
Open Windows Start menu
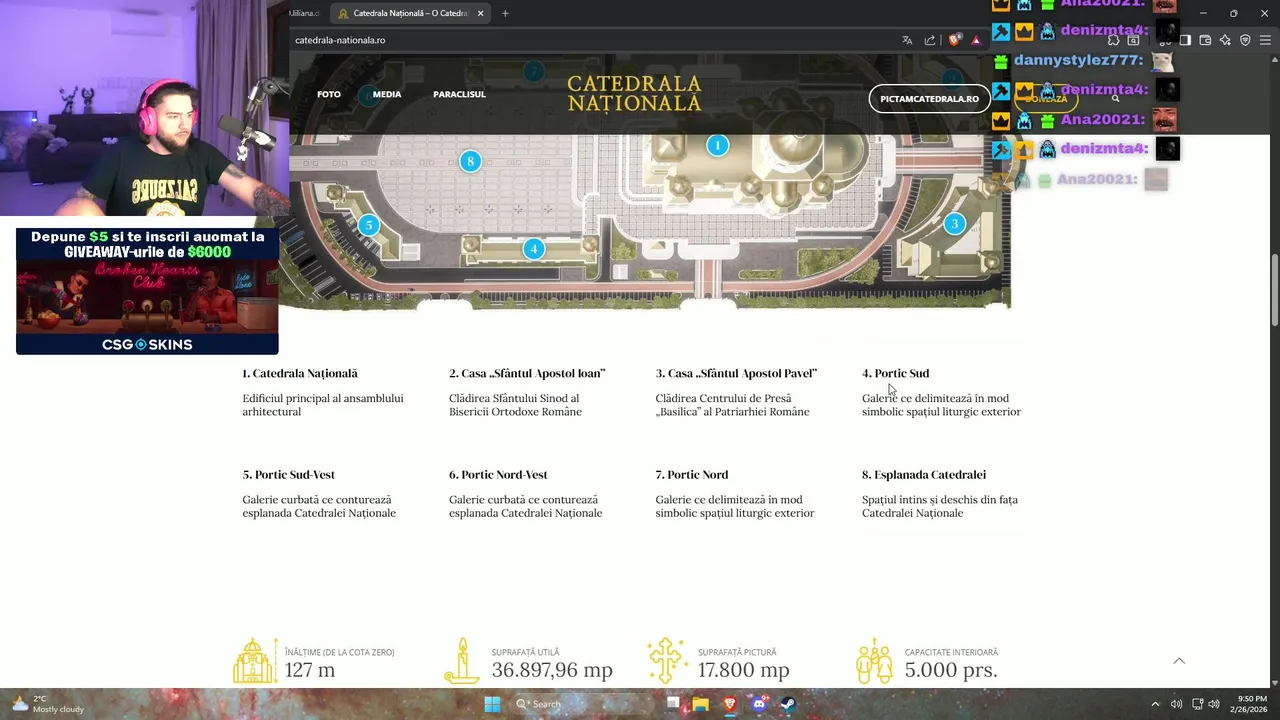tap(492, 704)
